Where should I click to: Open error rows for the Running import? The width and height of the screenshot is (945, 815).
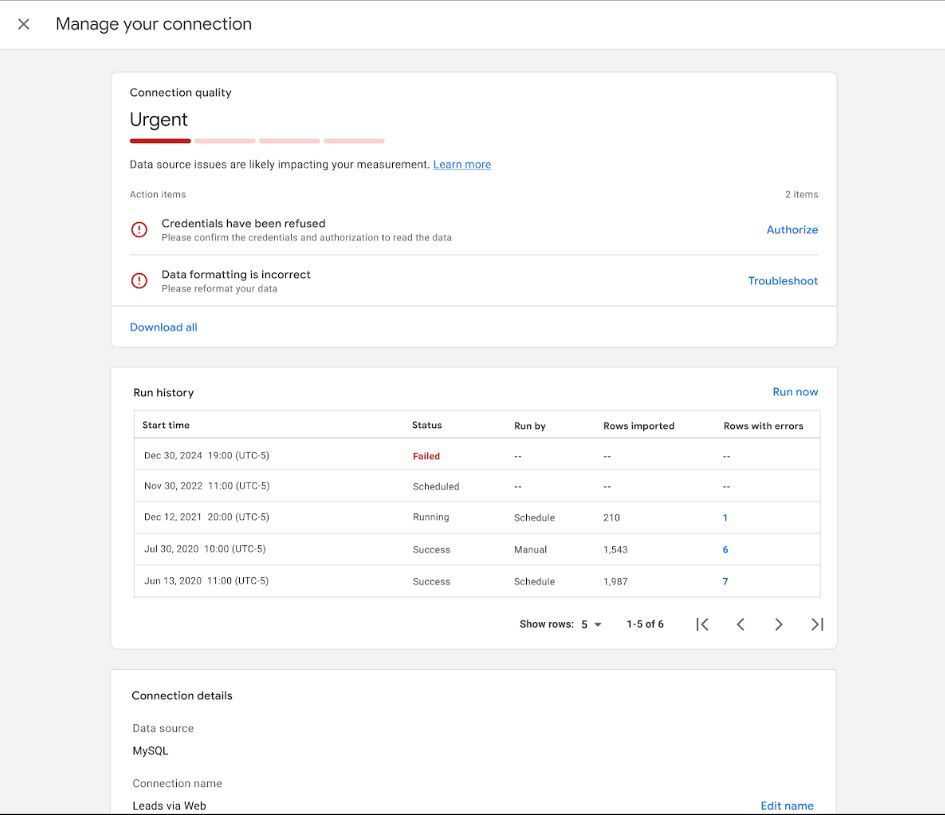pyautogui.click(x=724, y=517)
